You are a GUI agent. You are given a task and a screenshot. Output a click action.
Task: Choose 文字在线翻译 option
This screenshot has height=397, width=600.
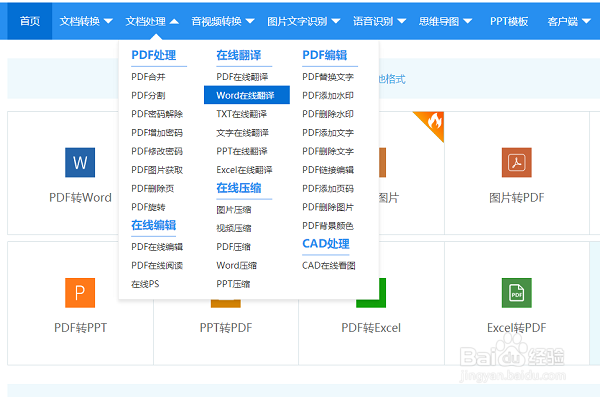click(242, 133)
